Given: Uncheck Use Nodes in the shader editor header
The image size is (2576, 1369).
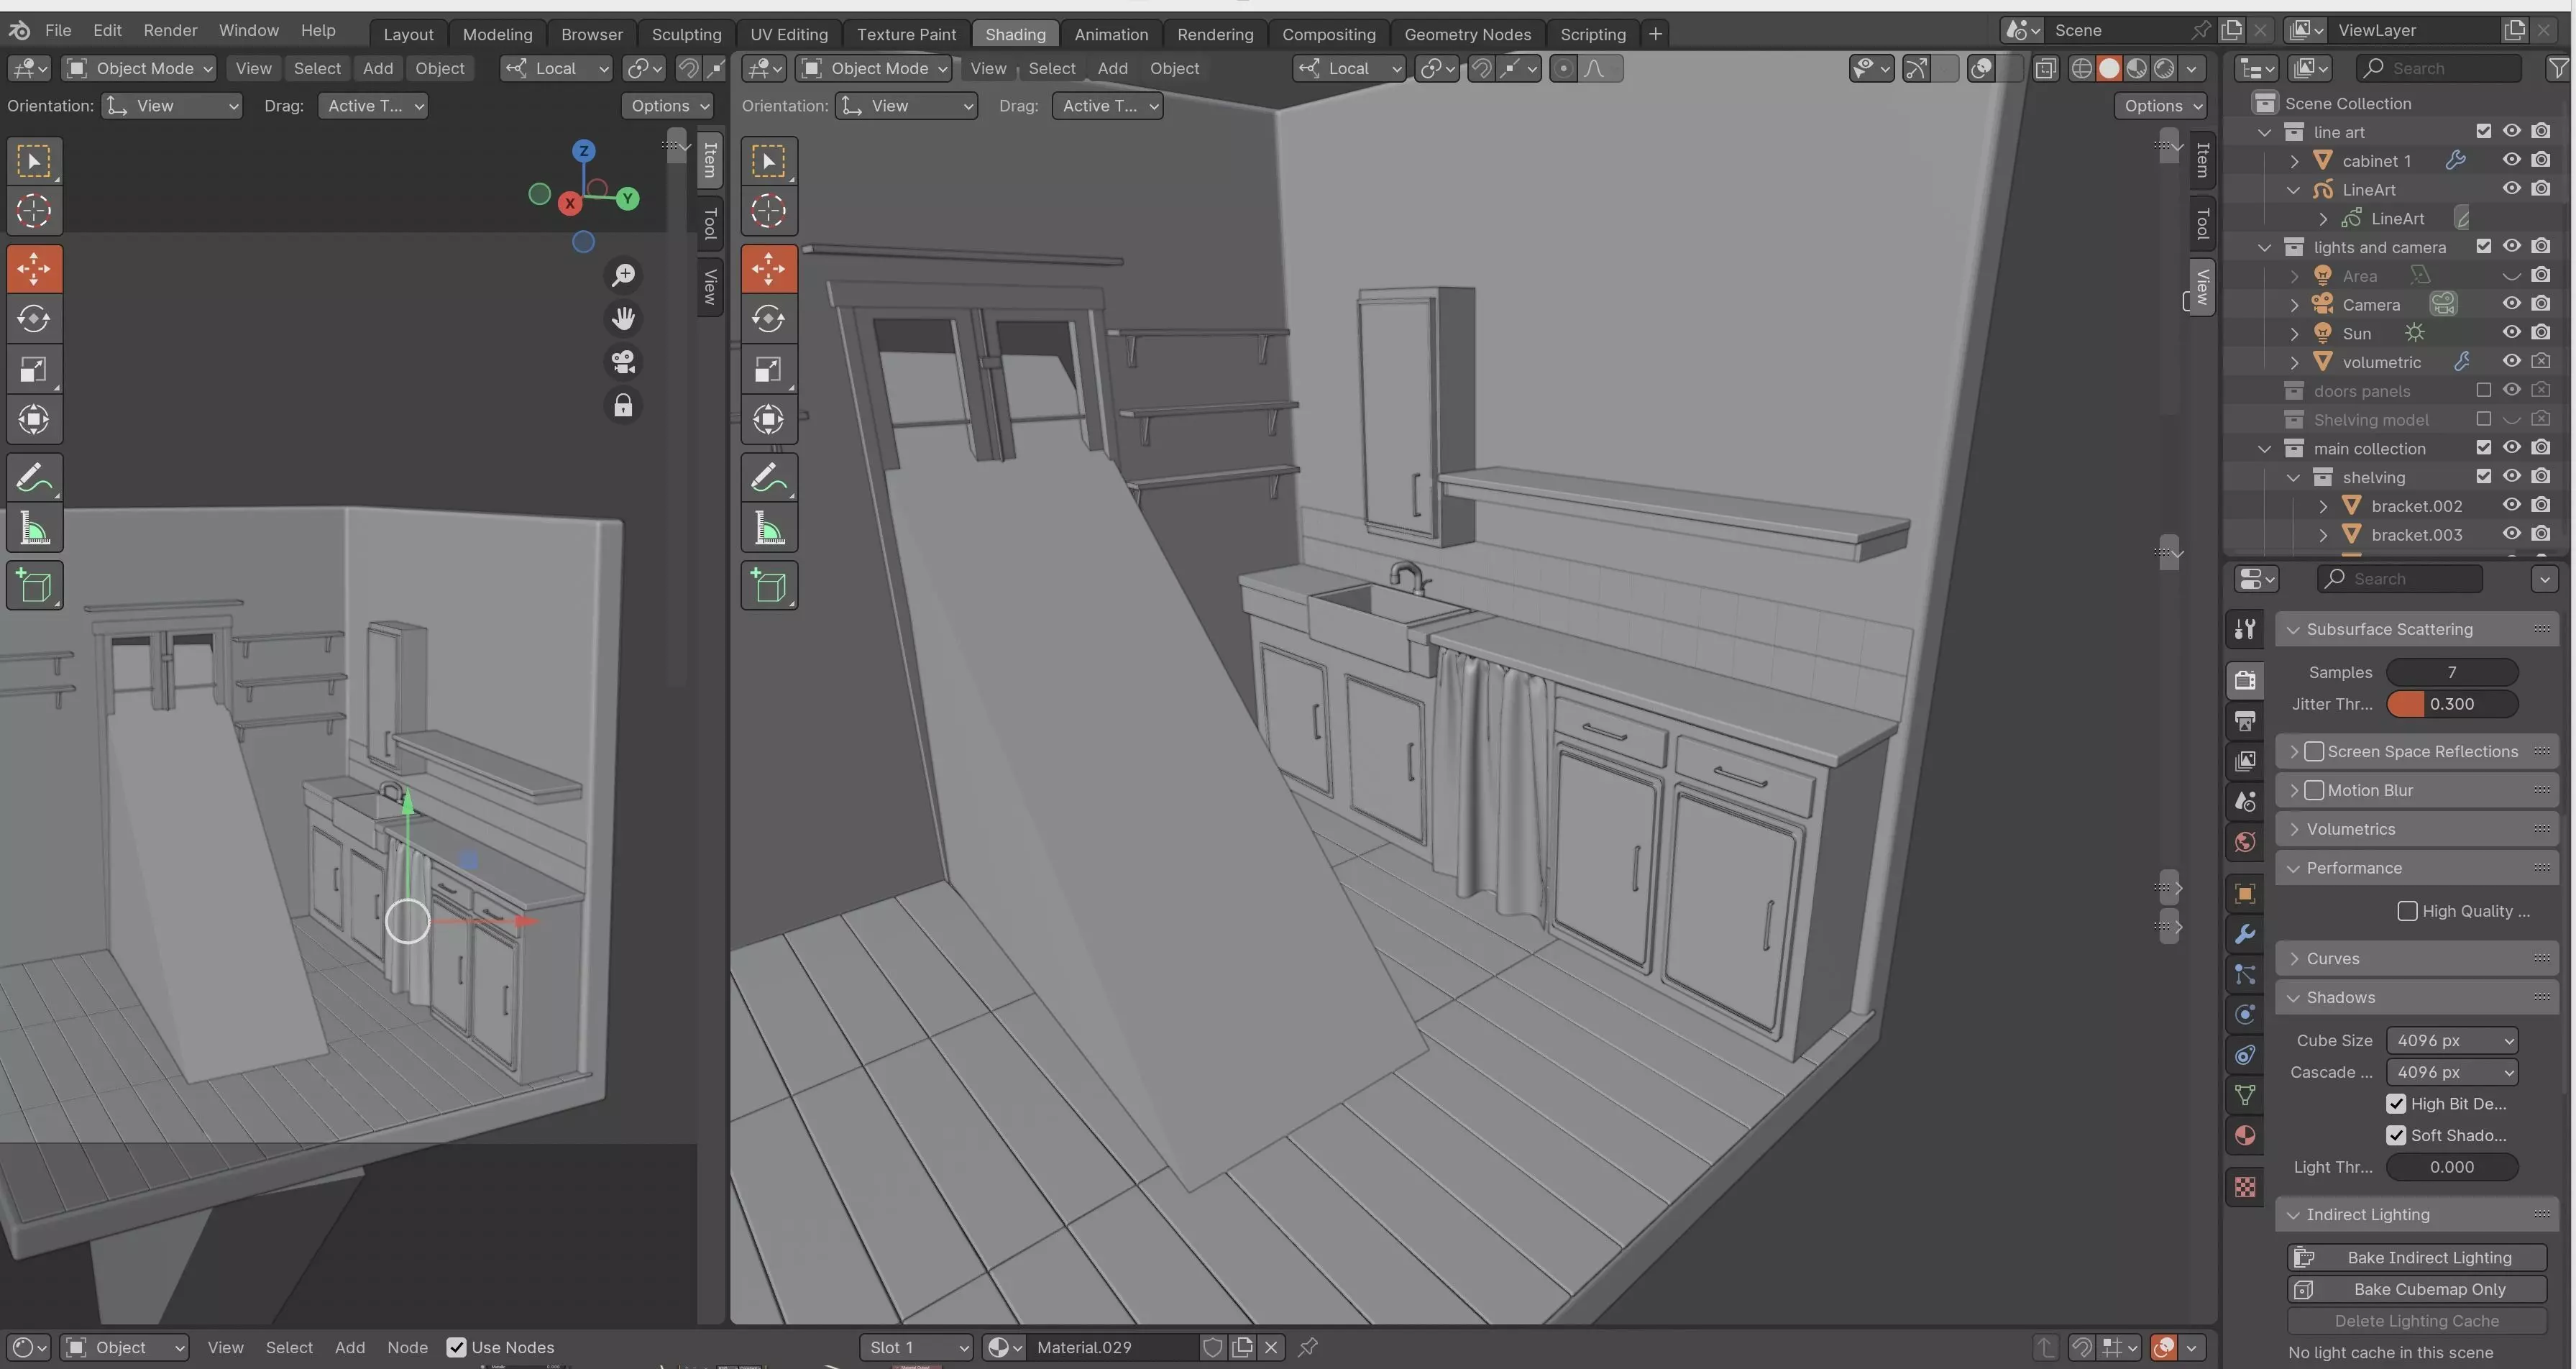Looking at the screenshot, I should (457, 1347).
